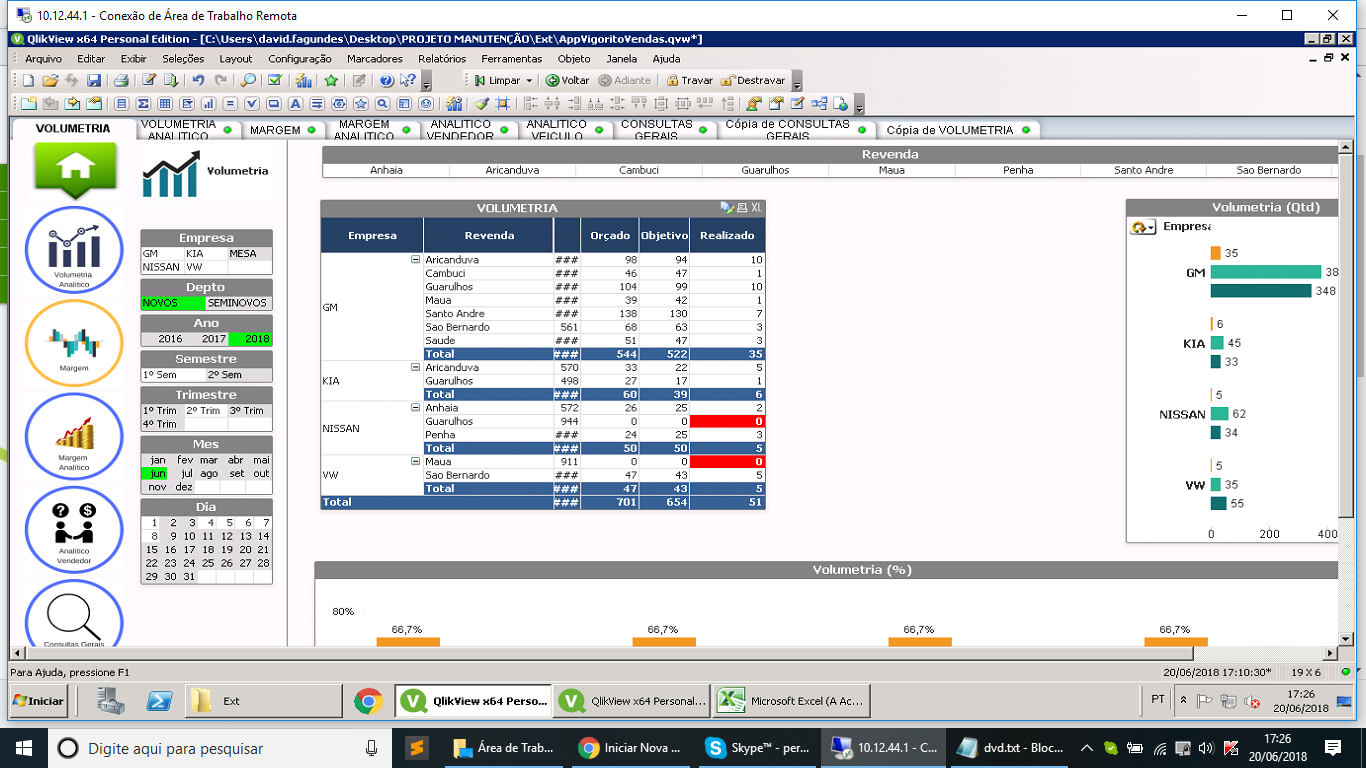Click the Voltar button
1366x768 pixels.
point(568,81)
